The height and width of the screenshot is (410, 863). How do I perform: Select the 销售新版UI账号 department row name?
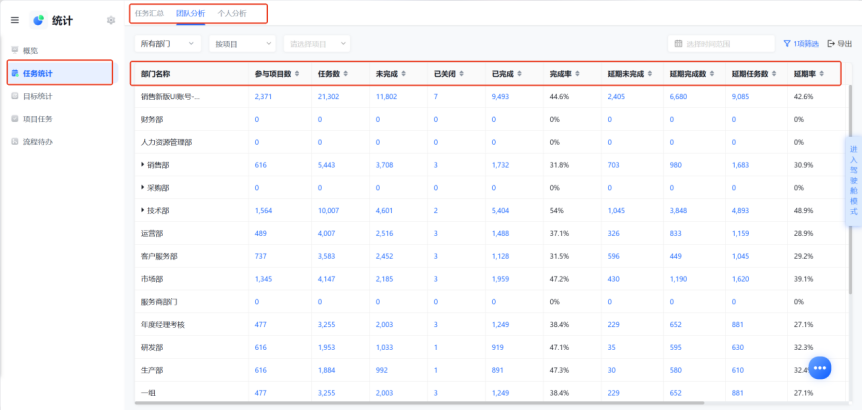(170, 96)
